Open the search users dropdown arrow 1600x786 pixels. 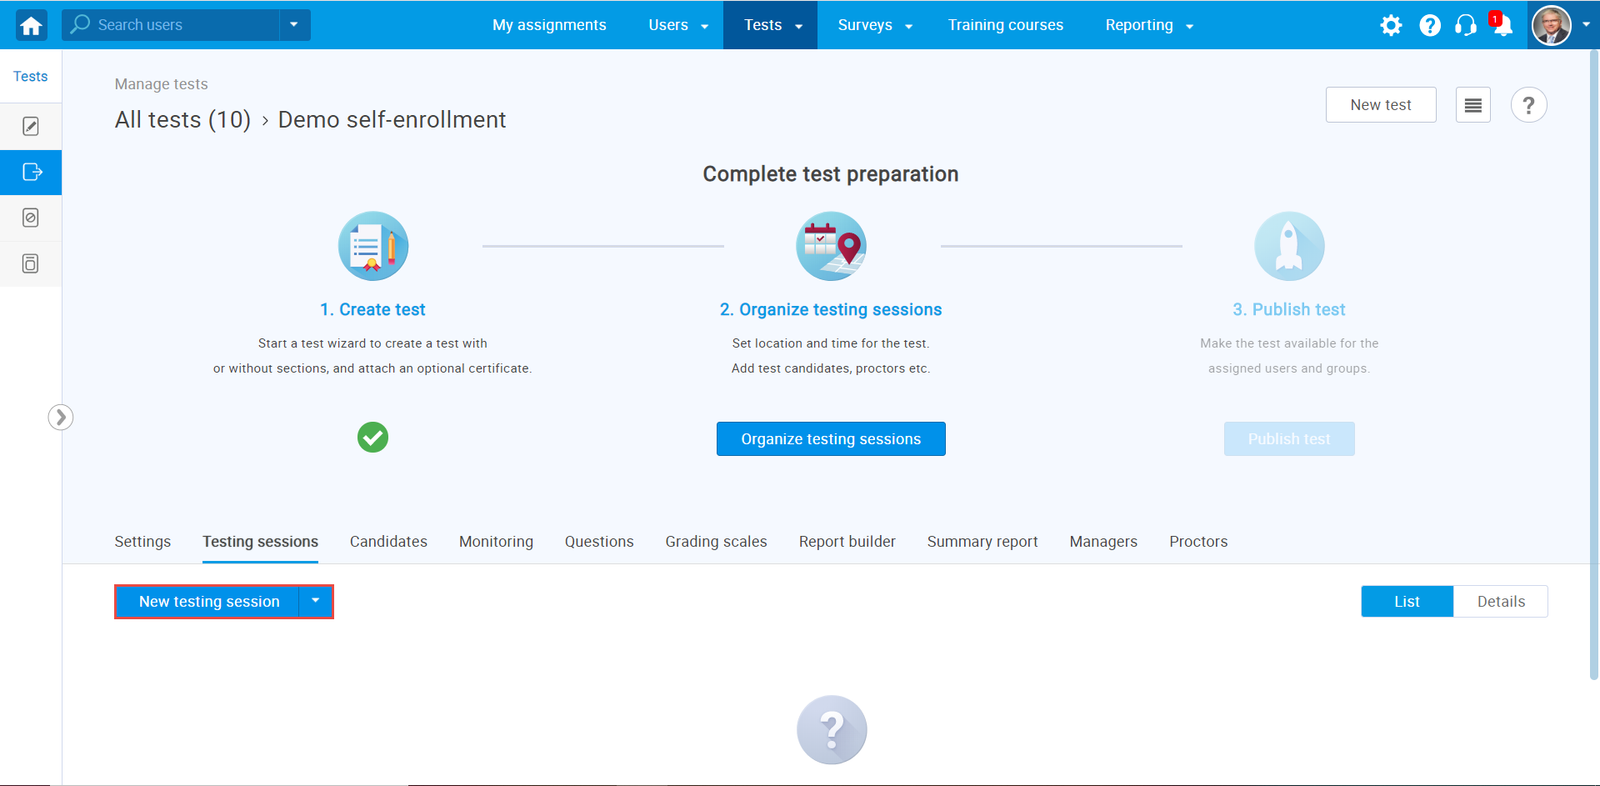point(294,25)
